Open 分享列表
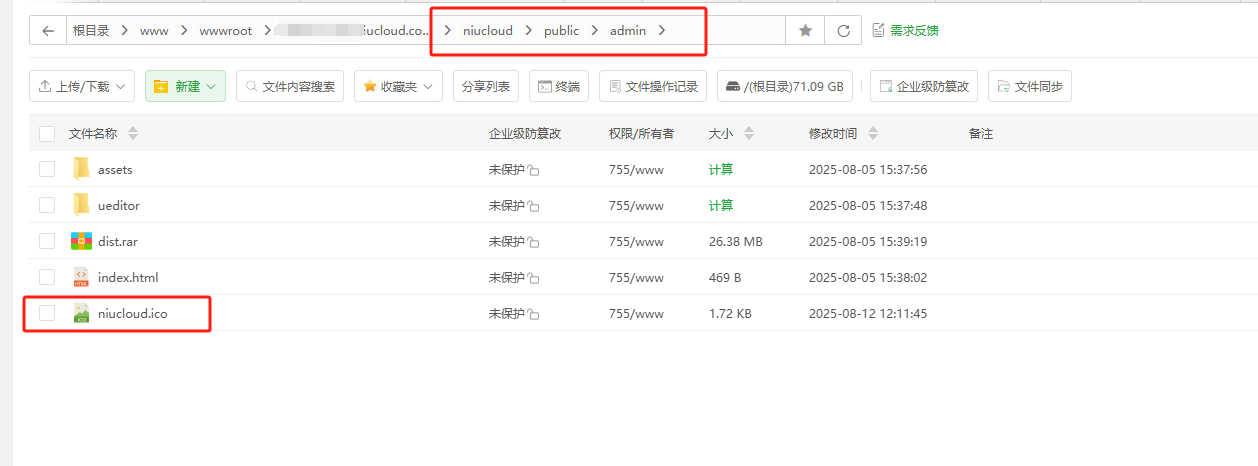The height and width of the screenshot is (466, 1258). click(486, 86)
